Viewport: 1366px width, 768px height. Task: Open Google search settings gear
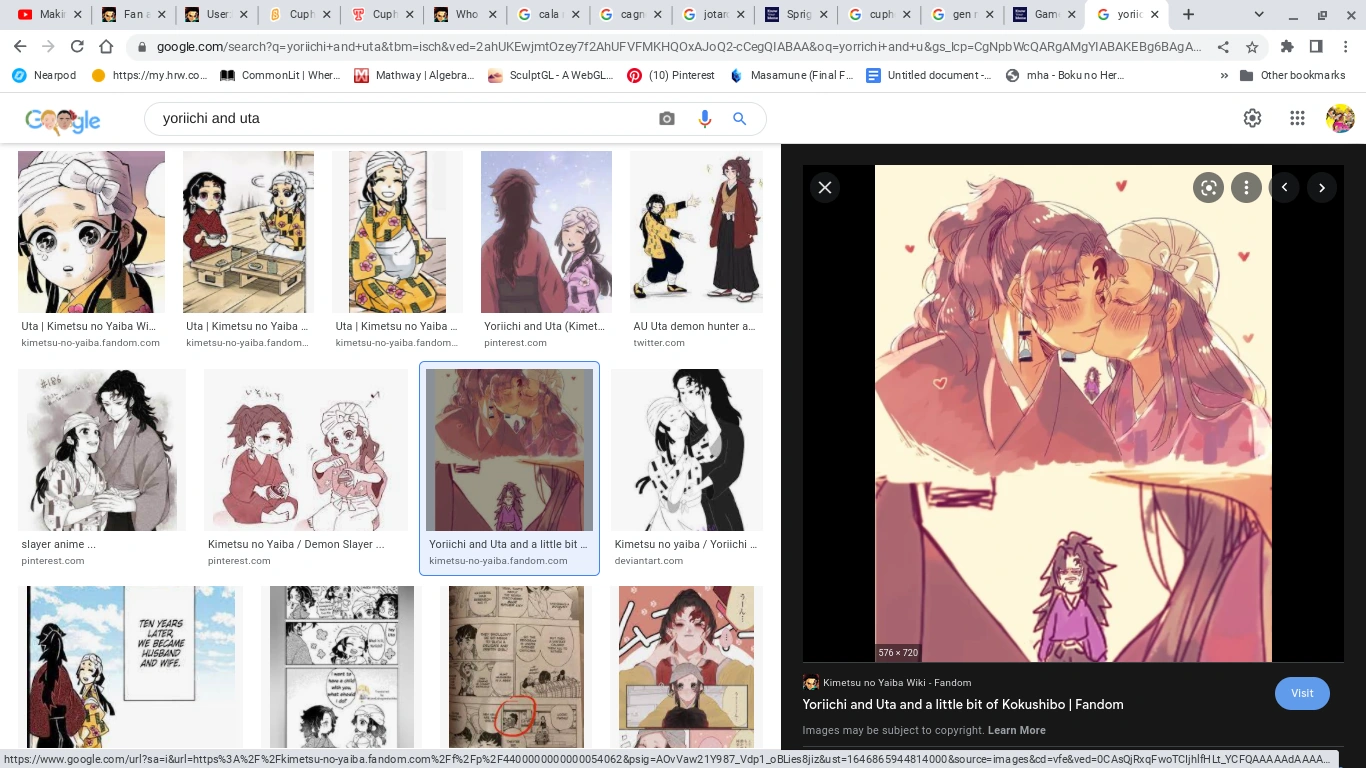(x=1252, y=118)
